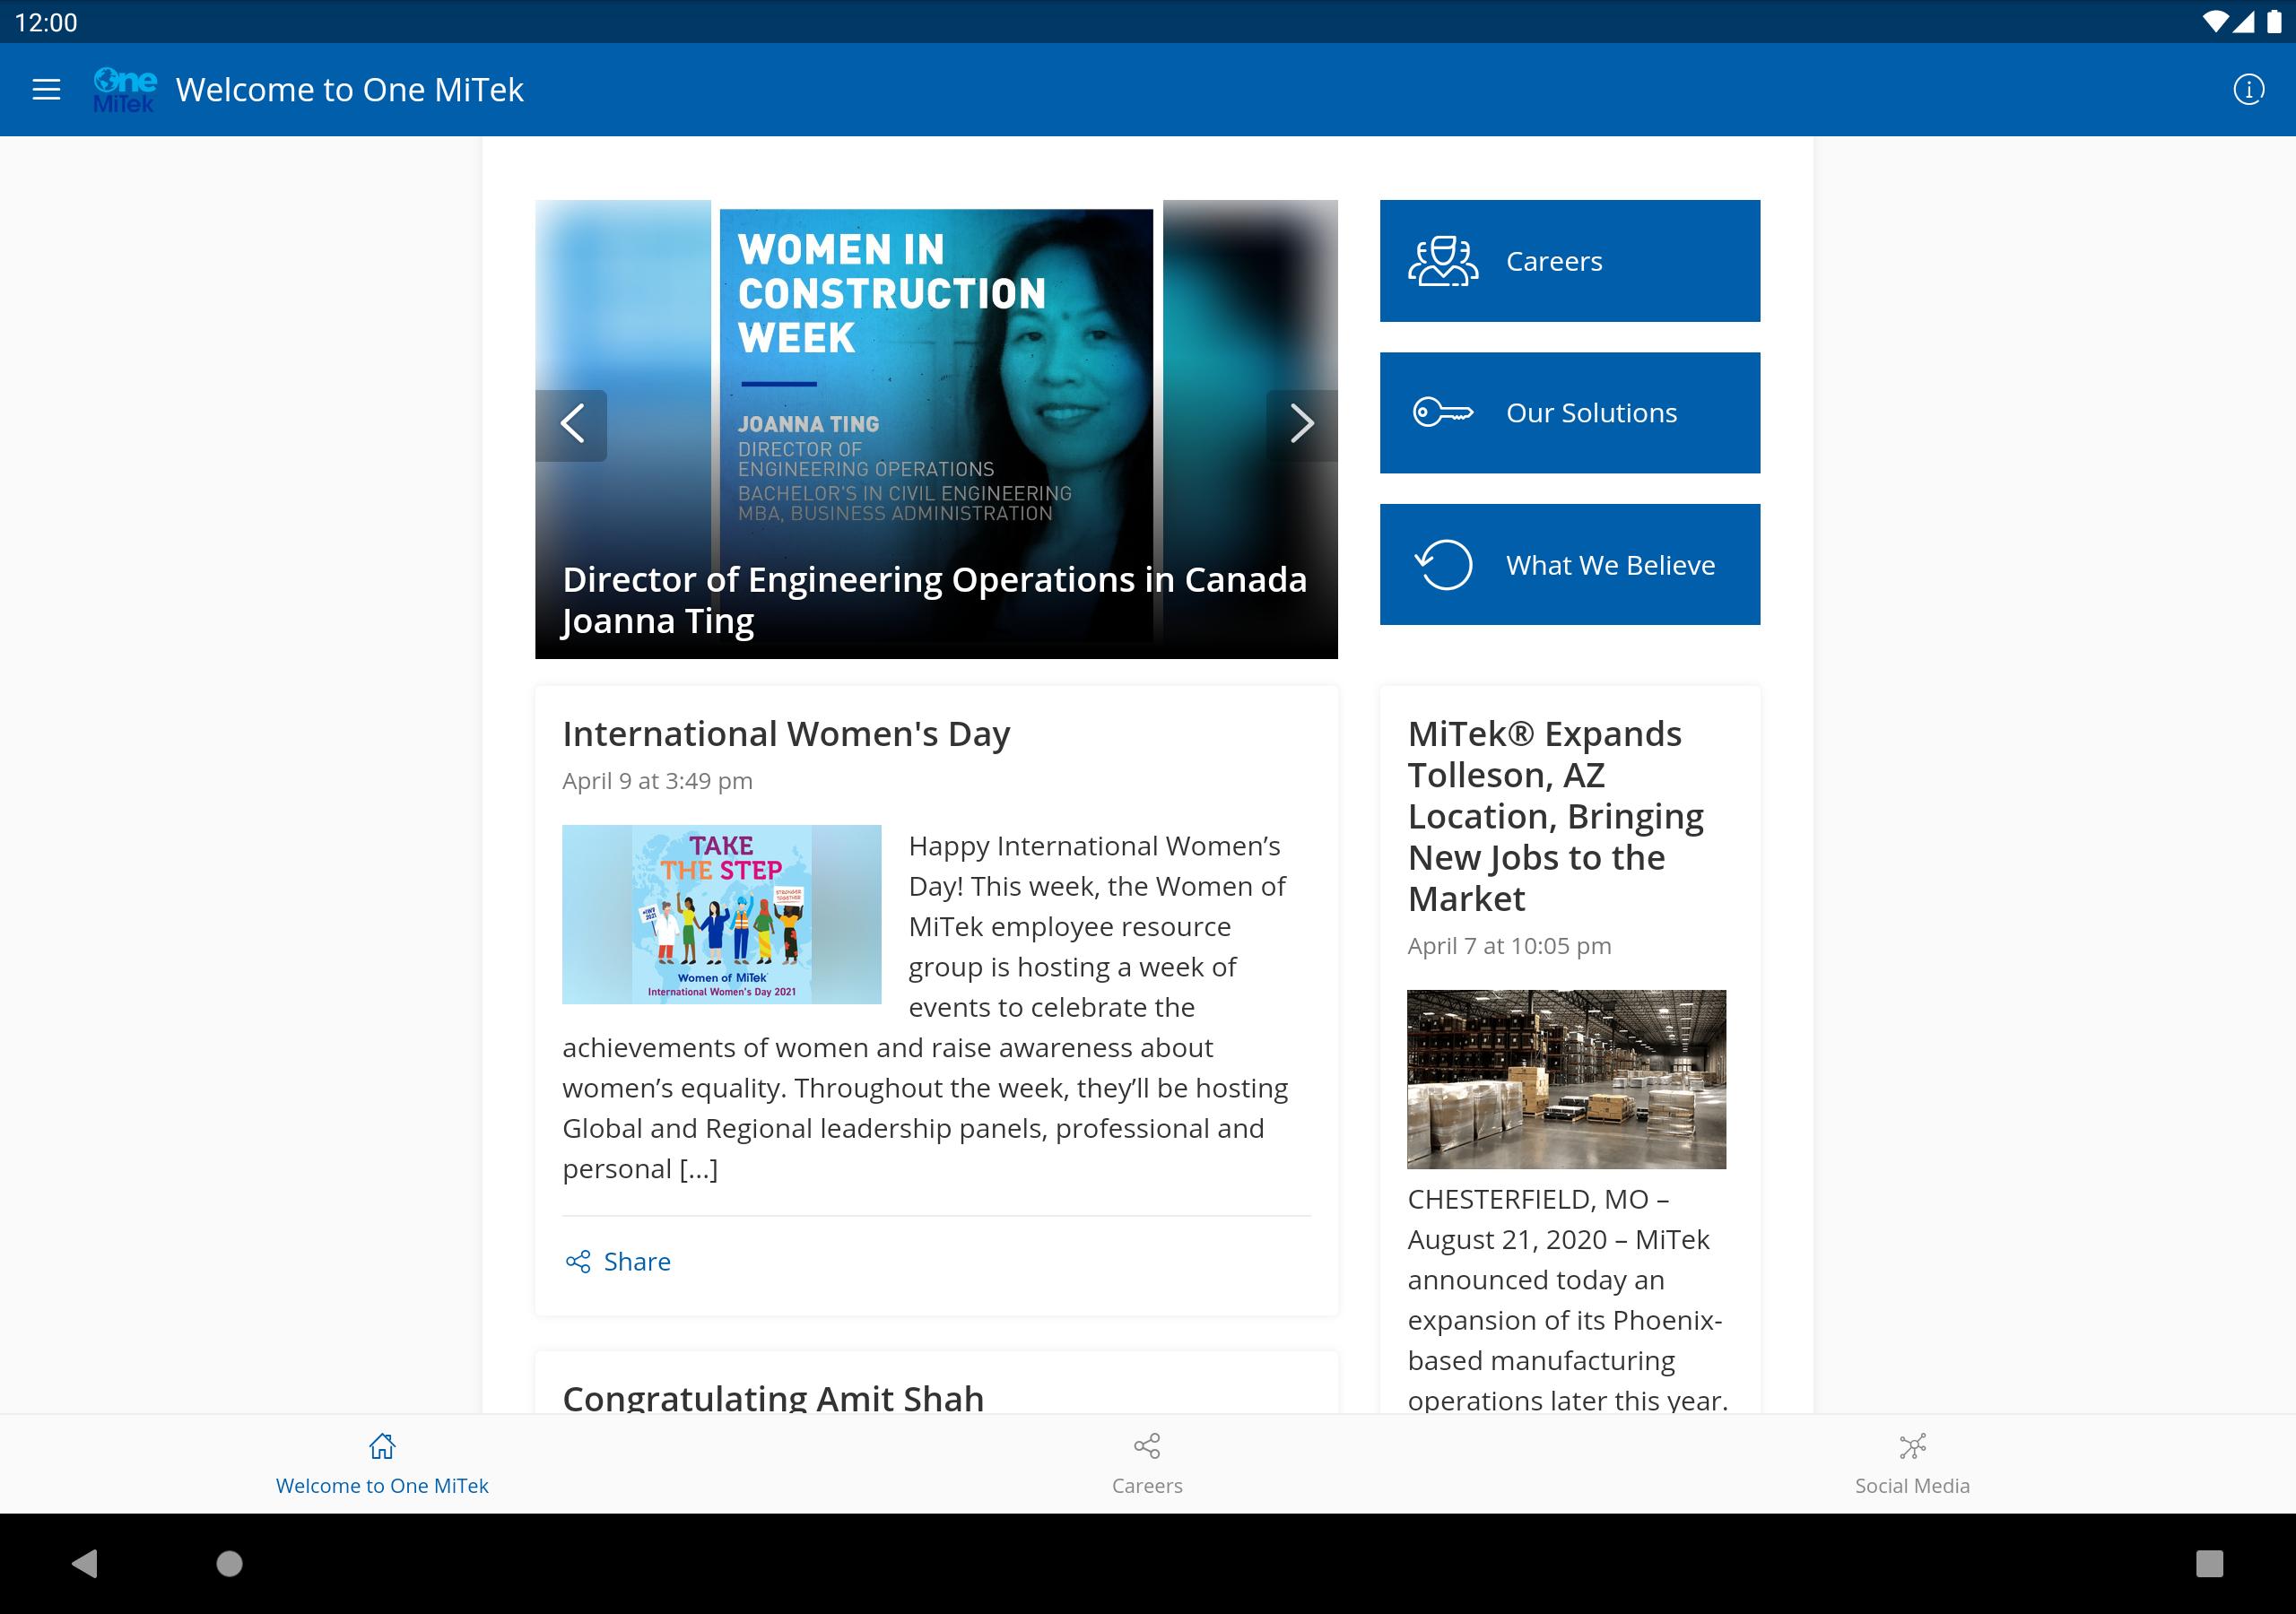Tap the Wi-Fi status icon
Viewport: 2296px width, 1614px height.
click(x=2215, y=22)
